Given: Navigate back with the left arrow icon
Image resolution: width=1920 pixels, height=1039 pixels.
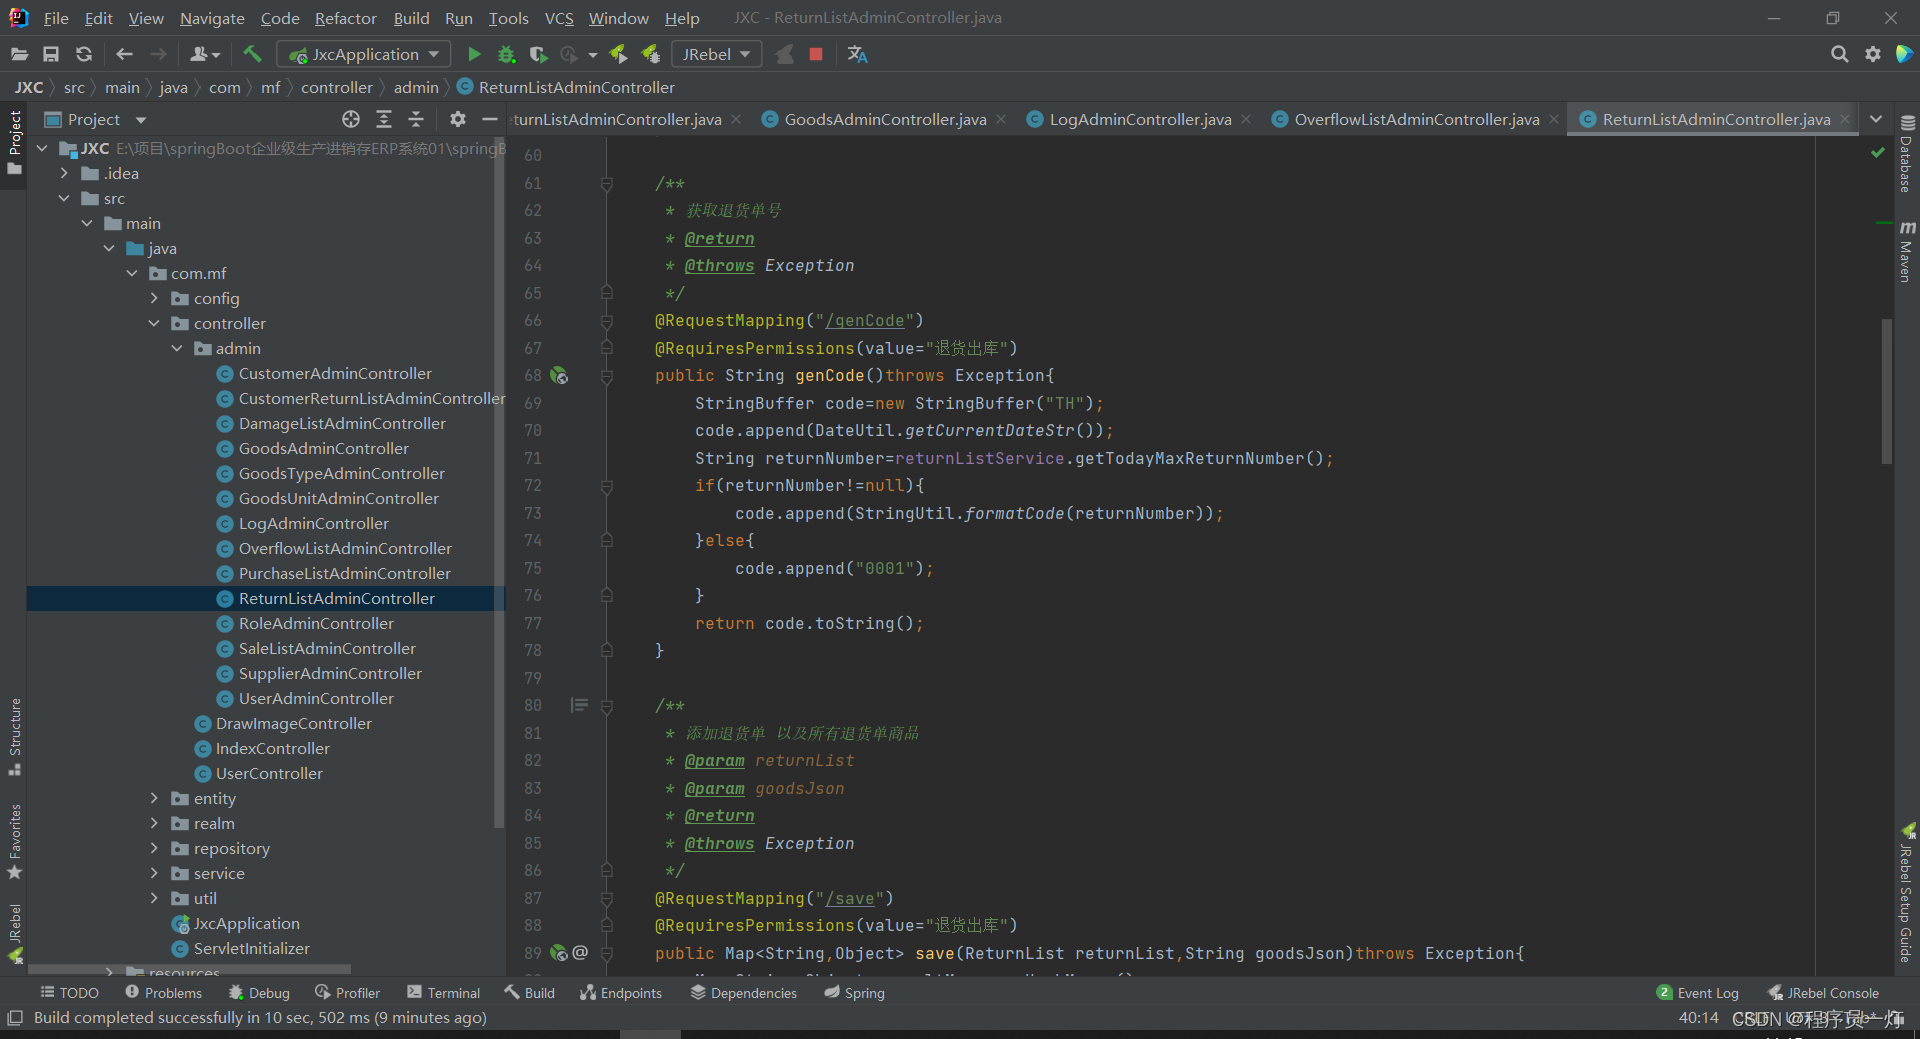Looking at the screenshot, I should pyautogui.click(x=125, y=54).
